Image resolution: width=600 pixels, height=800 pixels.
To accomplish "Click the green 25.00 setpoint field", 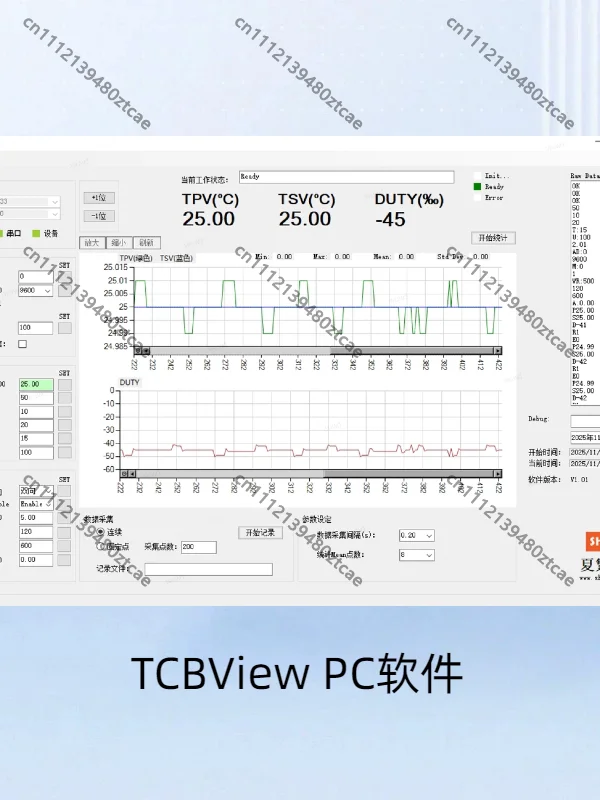I will coord(36,384).
